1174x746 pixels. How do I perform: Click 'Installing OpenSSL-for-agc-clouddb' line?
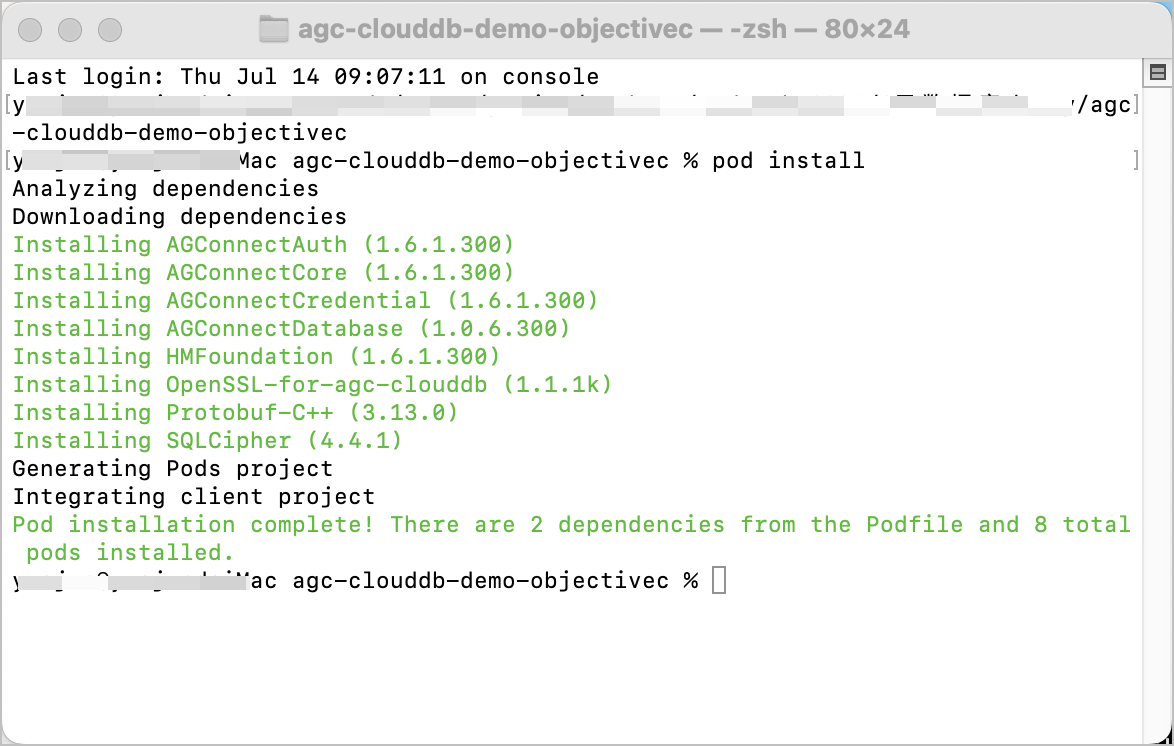click(x=312, y=384)
